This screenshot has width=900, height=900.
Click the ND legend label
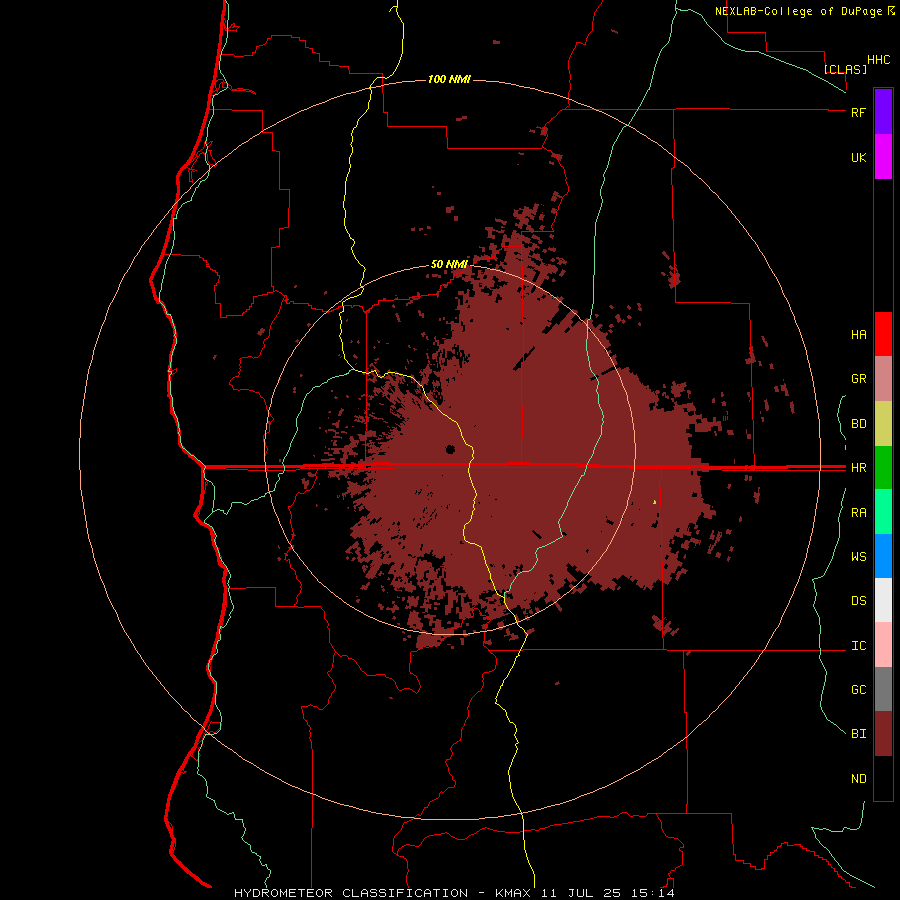click(x=858, y=778)
